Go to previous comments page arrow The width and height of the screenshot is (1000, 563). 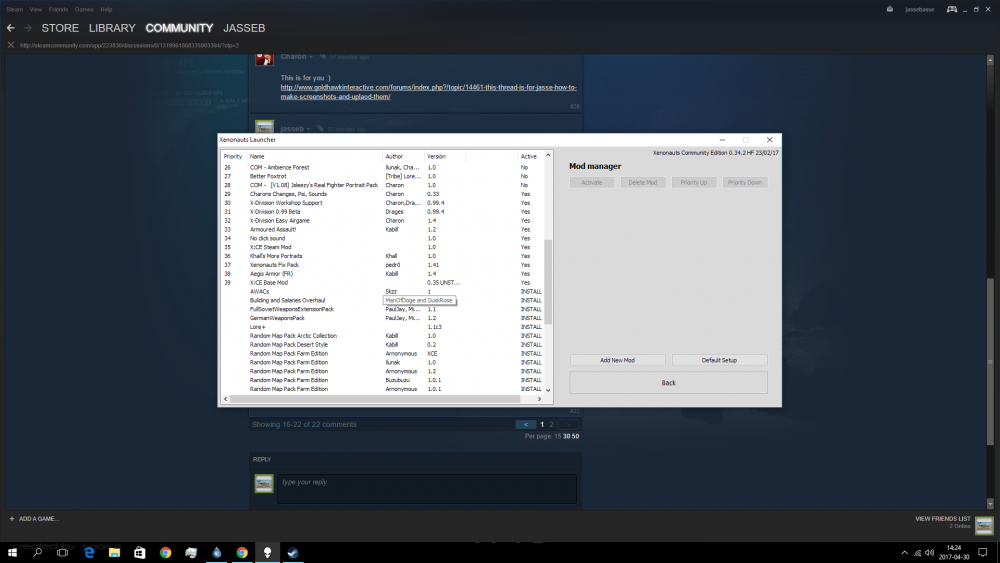[x=526, y=425]
